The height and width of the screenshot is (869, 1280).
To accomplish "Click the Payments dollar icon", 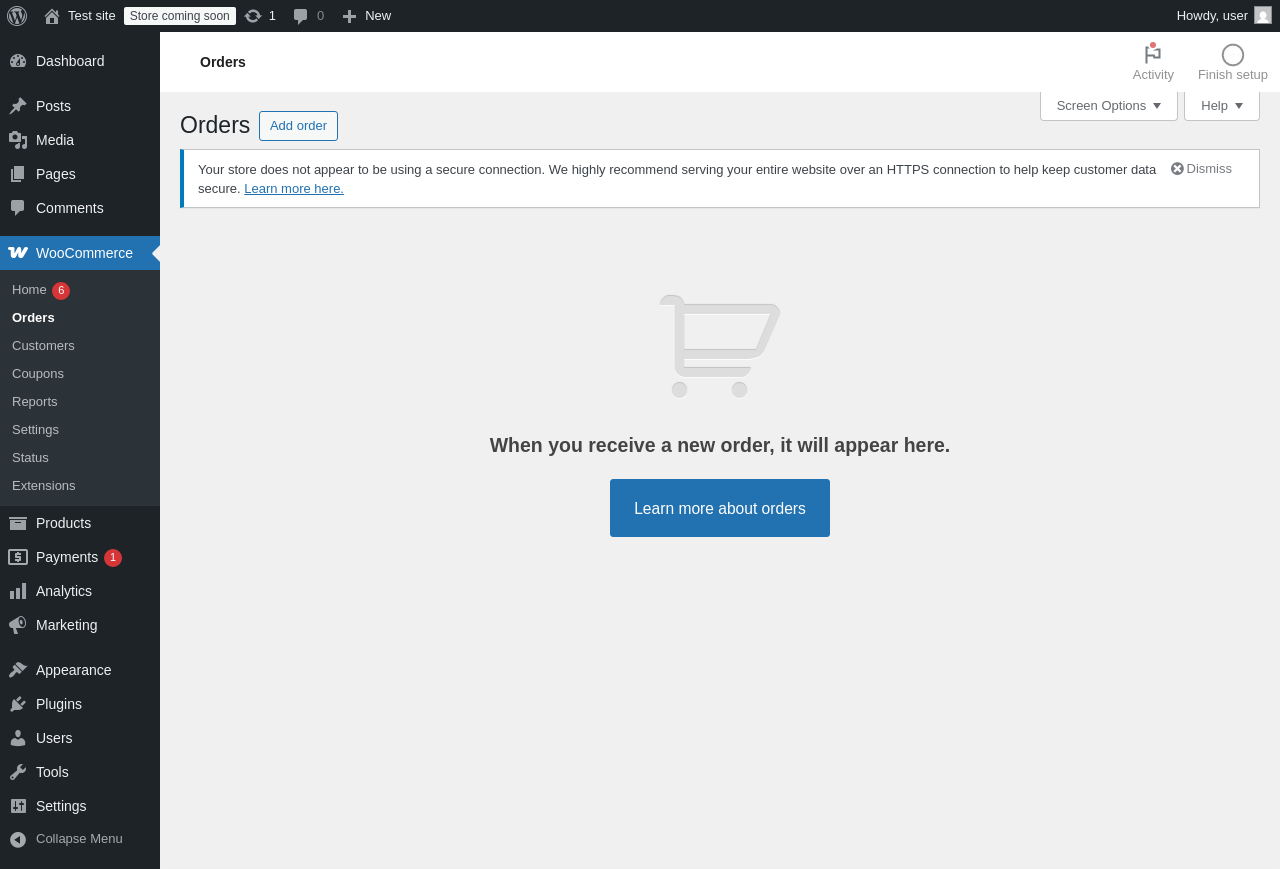I will click(18, 557).
